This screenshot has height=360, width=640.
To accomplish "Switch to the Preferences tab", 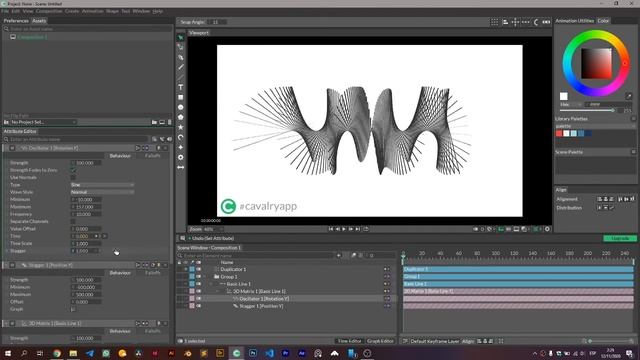I will pos(16,21).
